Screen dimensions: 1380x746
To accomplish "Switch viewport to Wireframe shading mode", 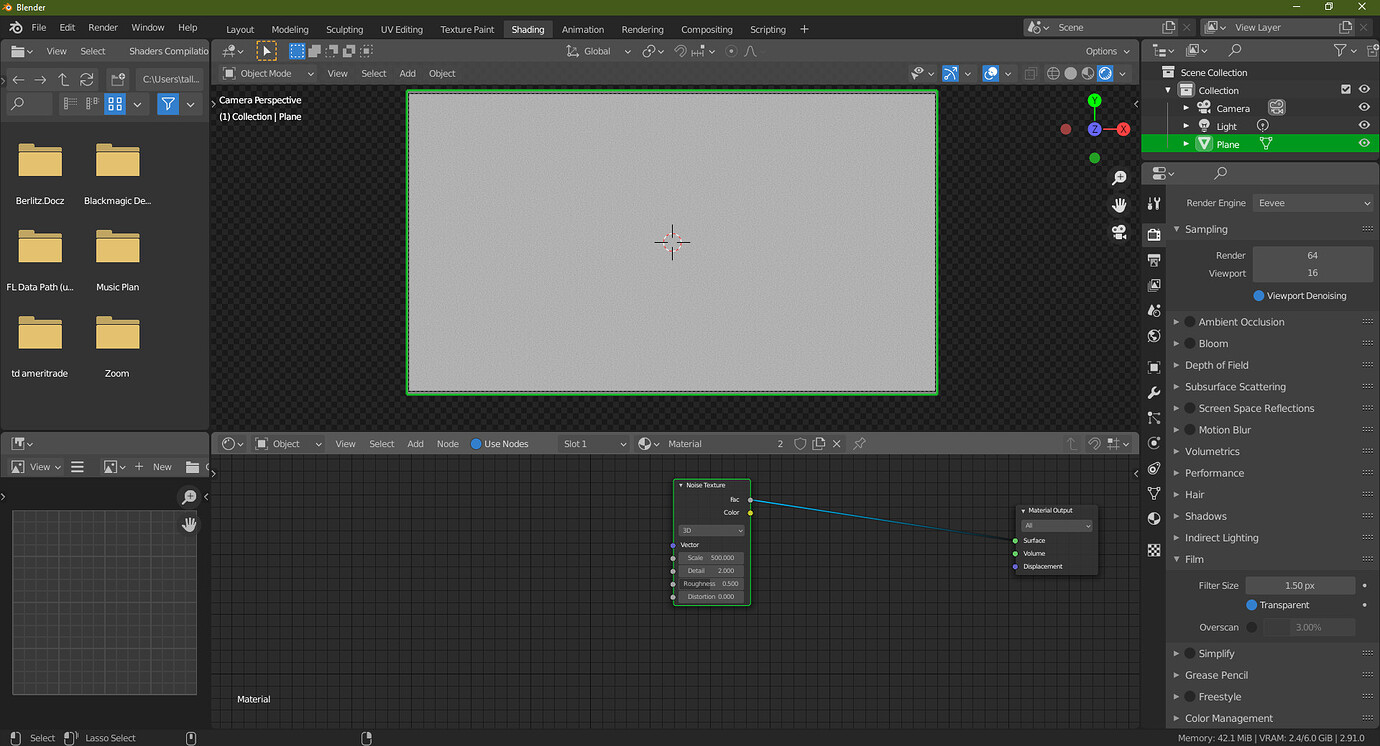I will pyautogui.click(x=1051, y=73).
